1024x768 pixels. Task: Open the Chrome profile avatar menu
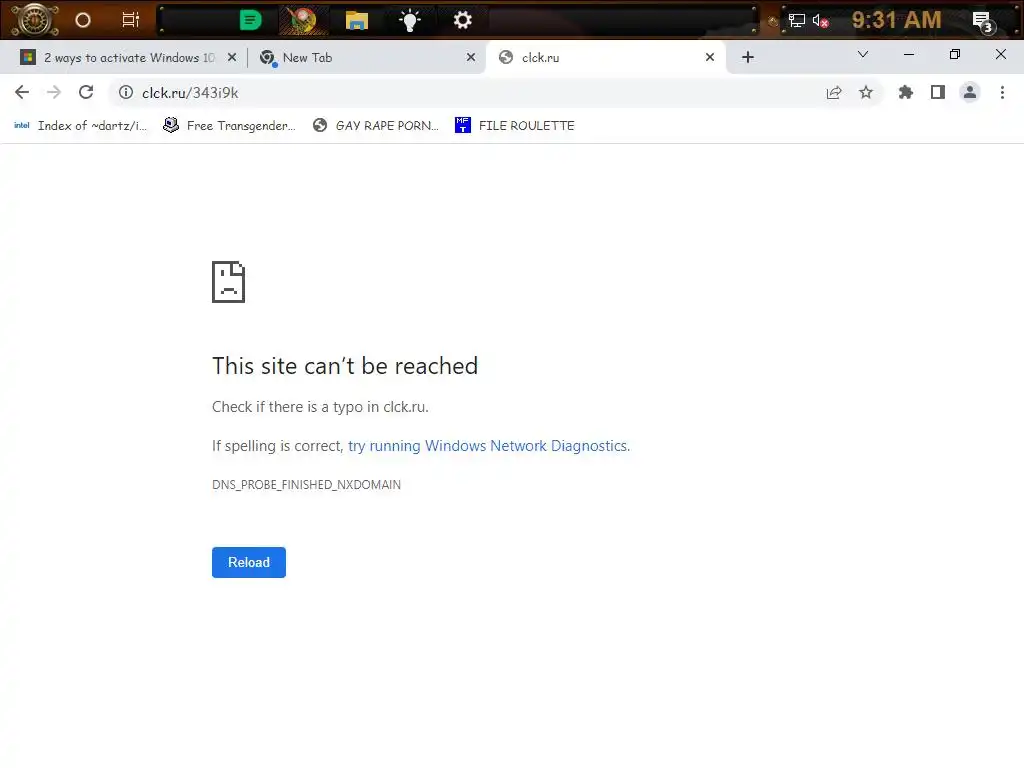click(970, 93)
